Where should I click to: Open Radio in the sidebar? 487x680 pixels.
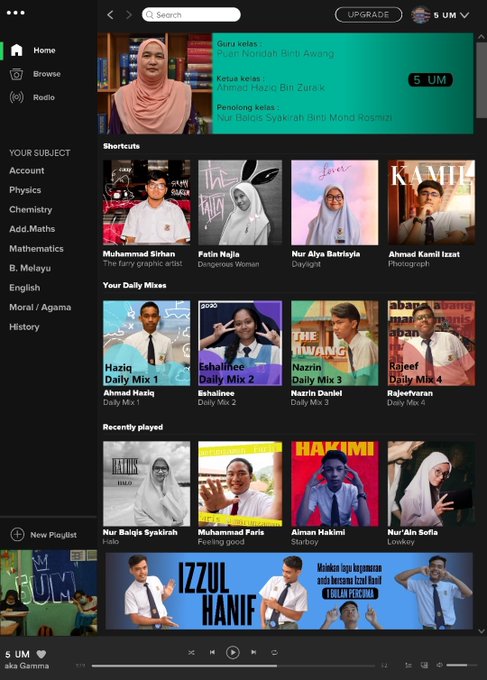pyautogui.click(x=44, y=98)
